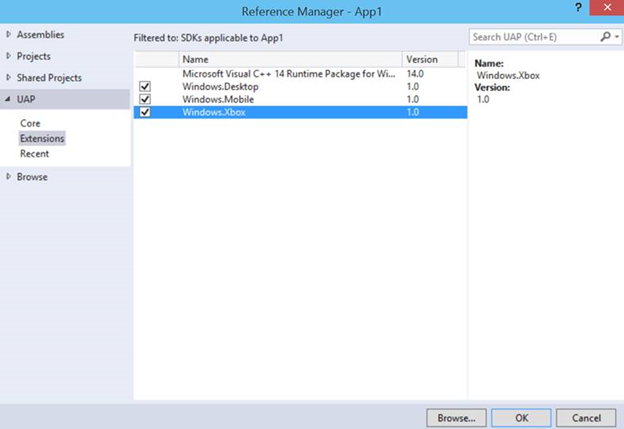624x429 pixels.
Task: Select the Projects category
Action: (x=33, y=56)
